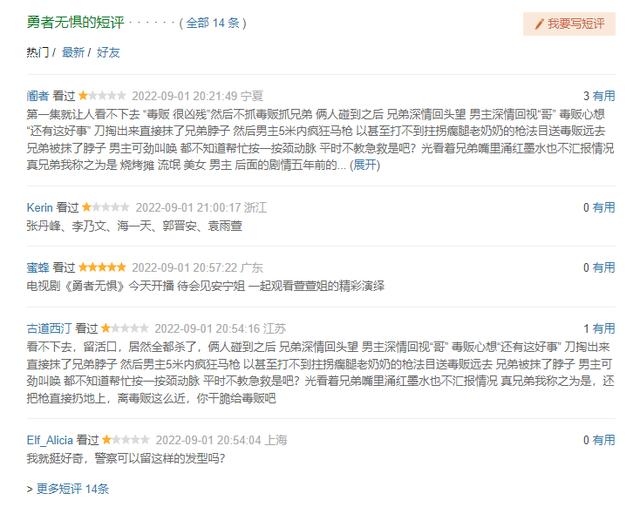Mark Kerin's review as 有用
Image resolution: width=640 pixels, height=507 pixels.
(x=604, y=207)
